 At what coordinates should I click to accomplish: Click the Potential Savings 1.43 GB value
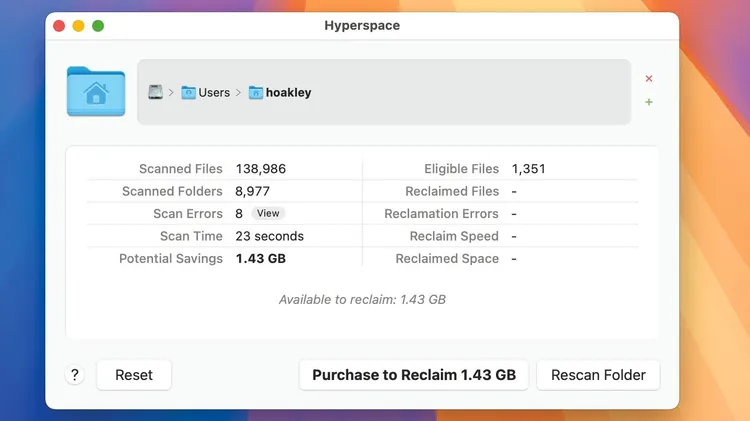(x=263, y=258)
